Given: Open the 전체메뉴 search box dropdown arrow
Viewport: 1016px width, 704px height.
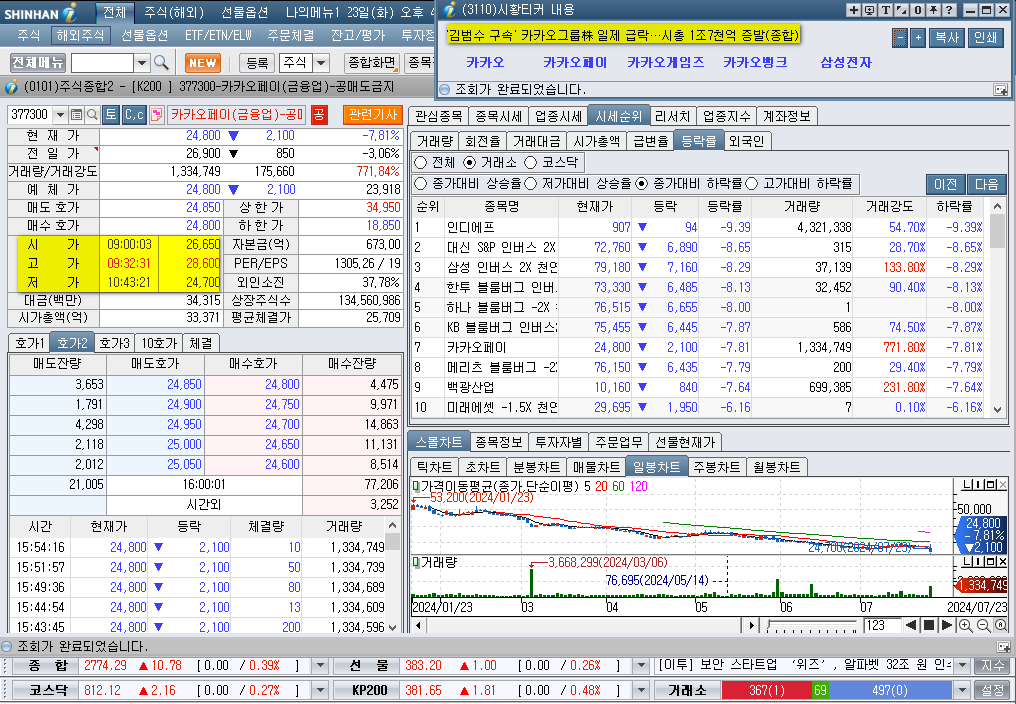Looking at the screenshot, I should click(142, 63).
